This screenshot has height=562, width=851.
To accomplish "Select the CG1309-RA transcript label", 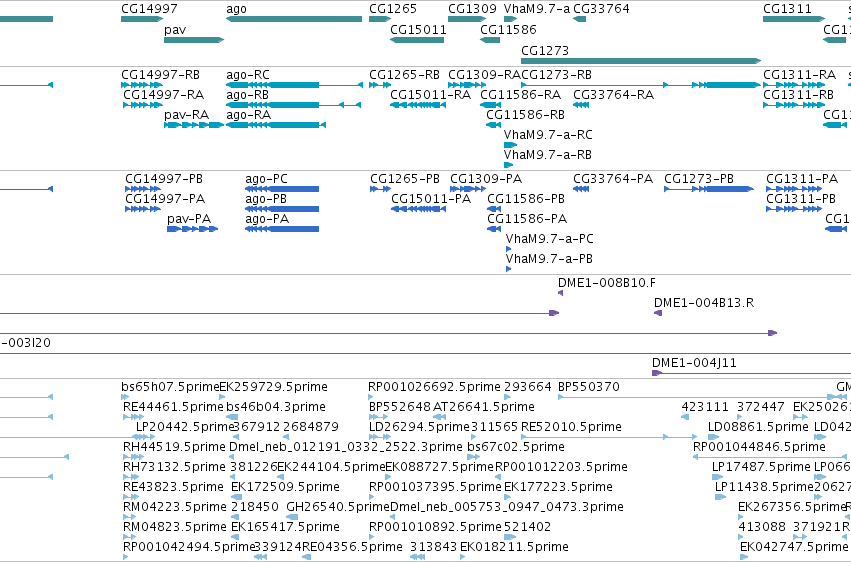I will click(x=484, y=74).
